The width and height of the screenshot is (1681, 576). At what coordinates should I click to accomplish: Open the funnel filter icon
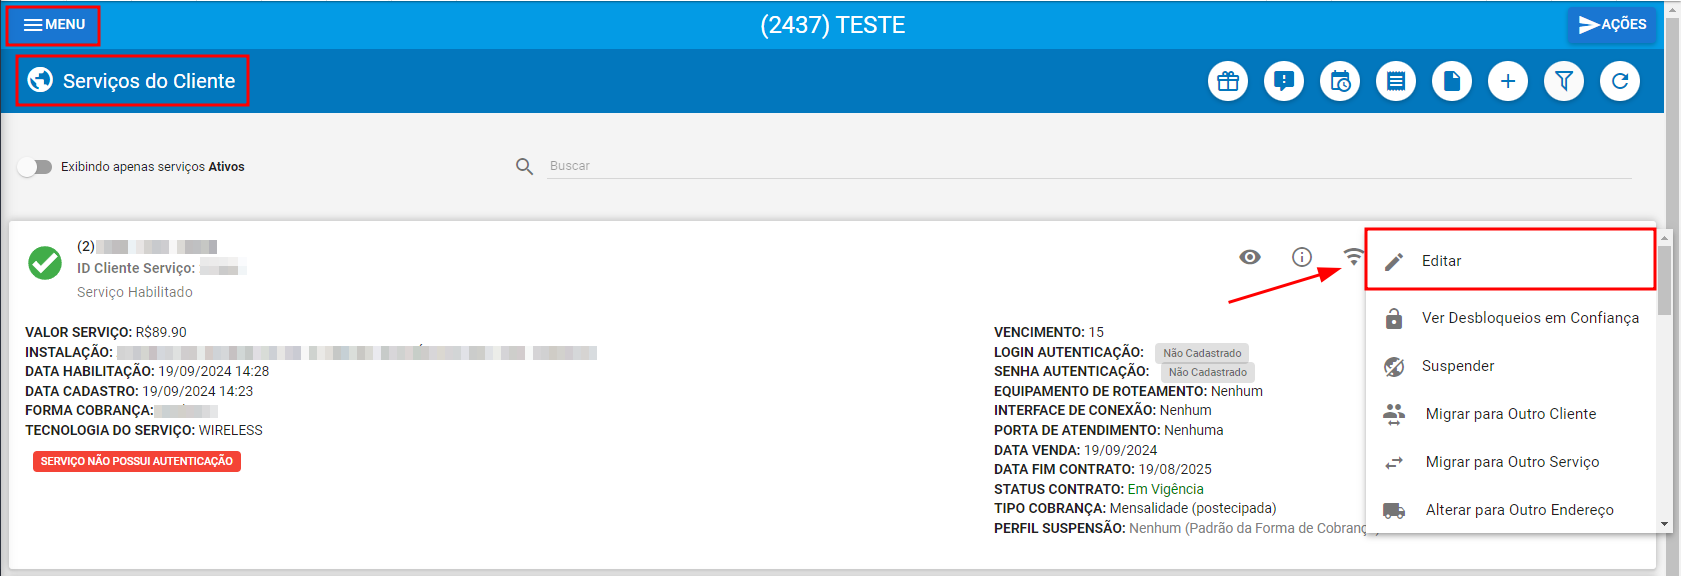coord(1564,81)
